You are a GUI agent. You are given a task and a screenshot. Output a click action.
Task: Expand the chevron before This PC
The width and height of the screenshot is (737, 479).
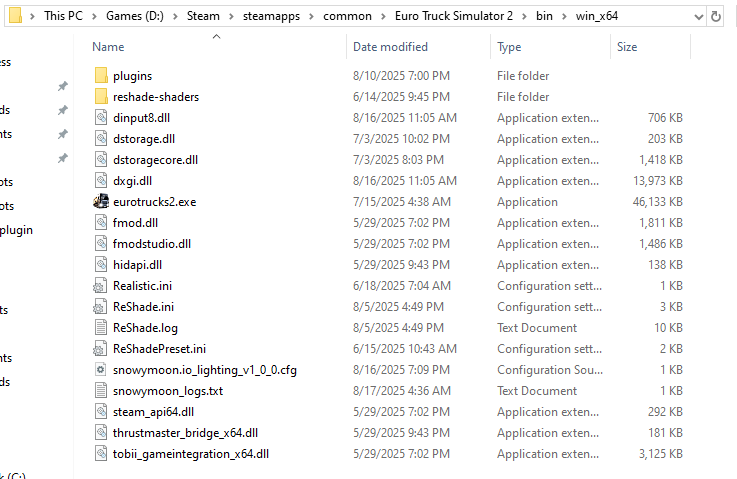(x=32, y=16)
